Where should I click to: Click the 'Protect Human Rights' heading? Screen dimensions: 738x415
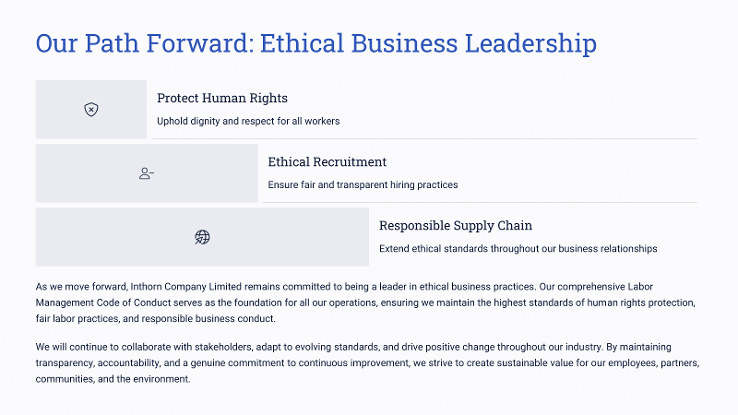222,98
